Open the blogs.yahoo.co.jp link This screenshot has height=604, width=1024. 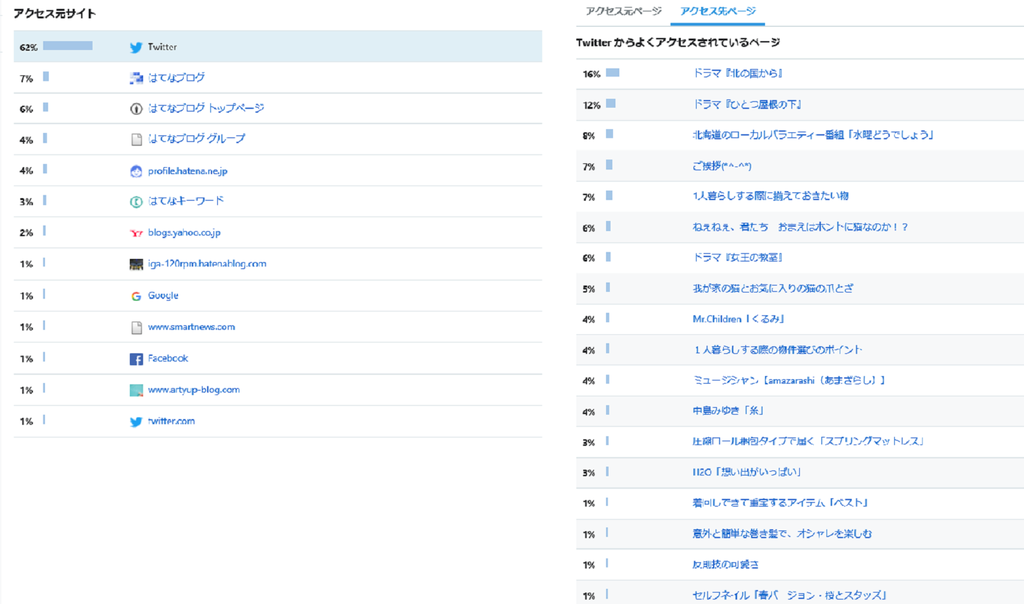[184, 232]
